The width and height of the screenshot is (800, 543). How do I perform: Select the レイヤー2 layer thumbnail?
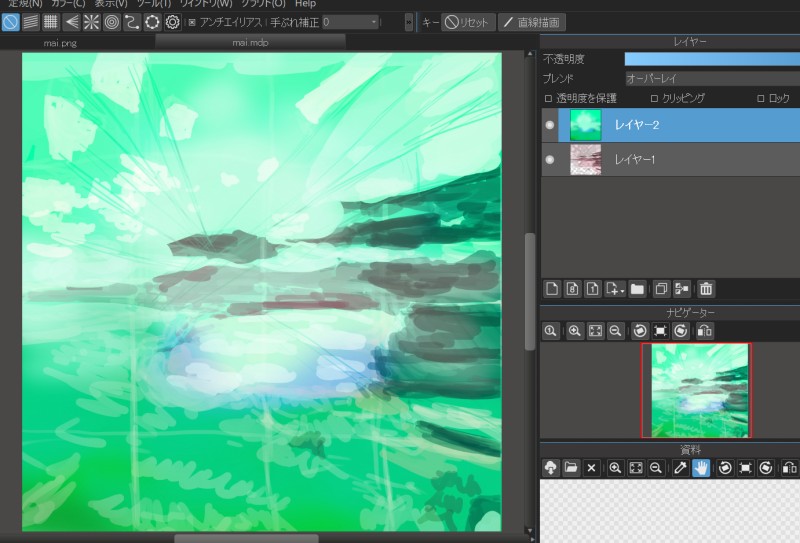click(x=585, y=125)
